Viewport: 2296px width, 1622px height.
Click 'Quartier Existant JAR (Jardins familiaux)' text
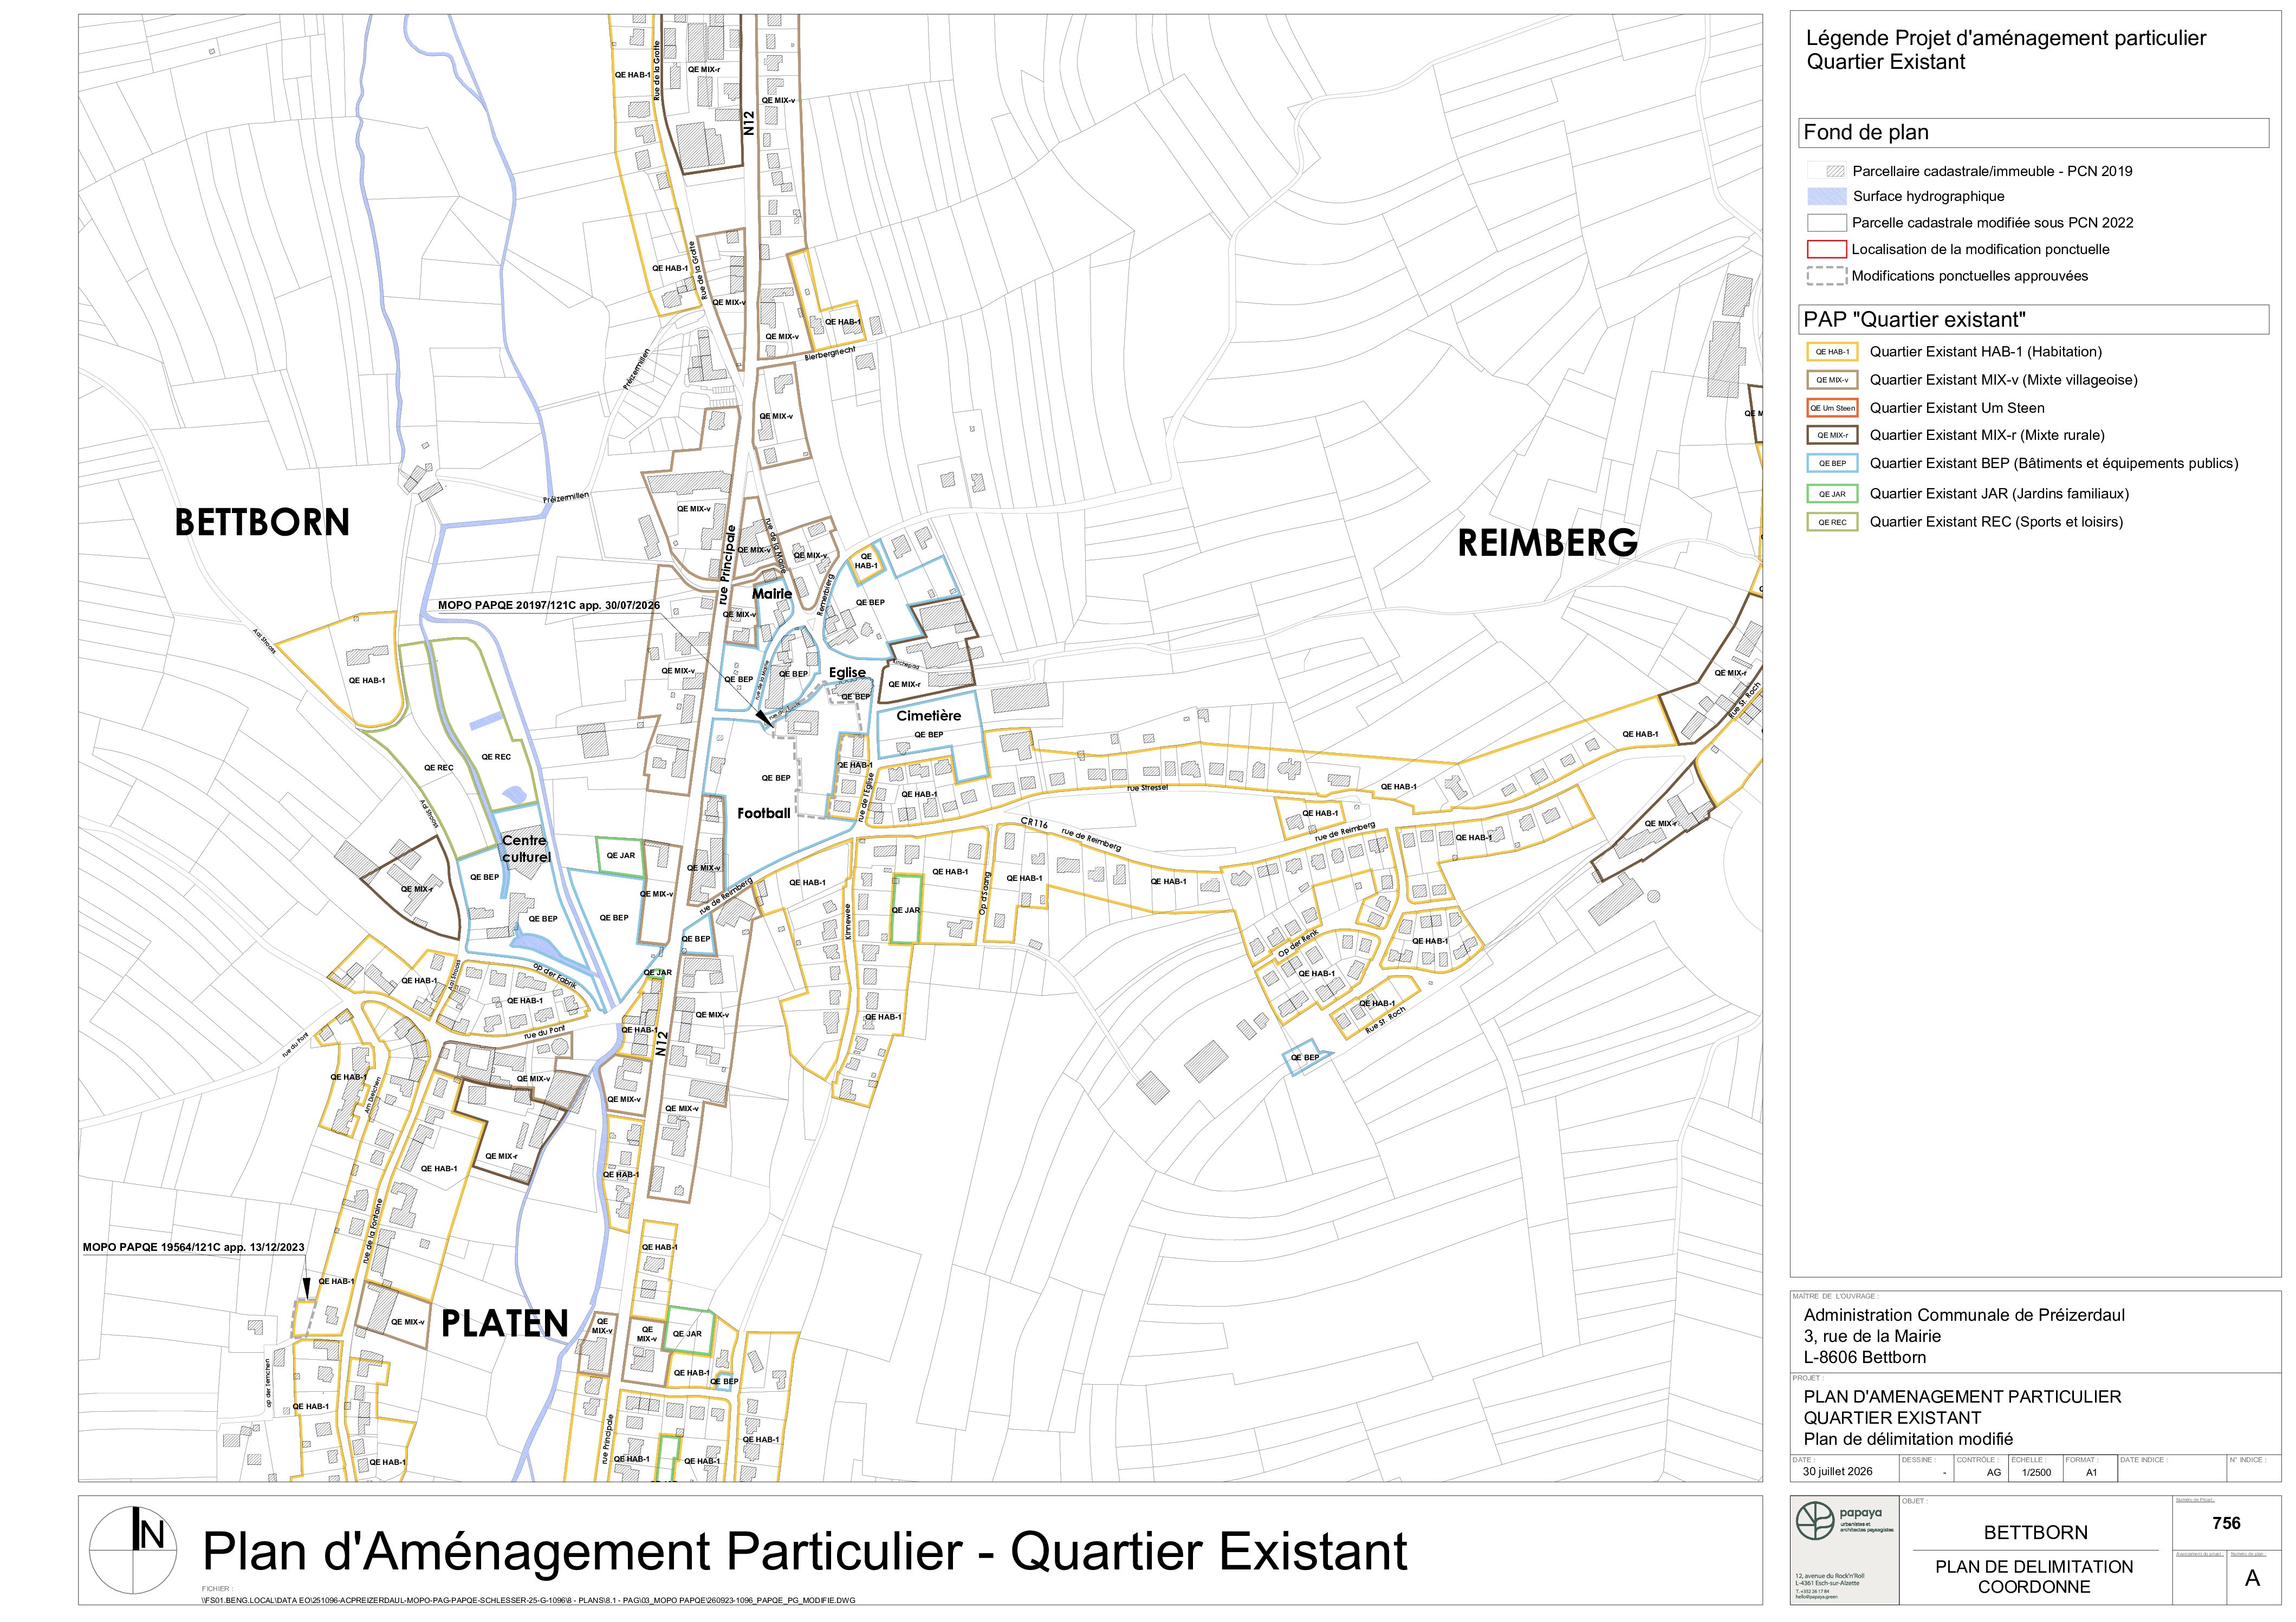coord(1999,494)
